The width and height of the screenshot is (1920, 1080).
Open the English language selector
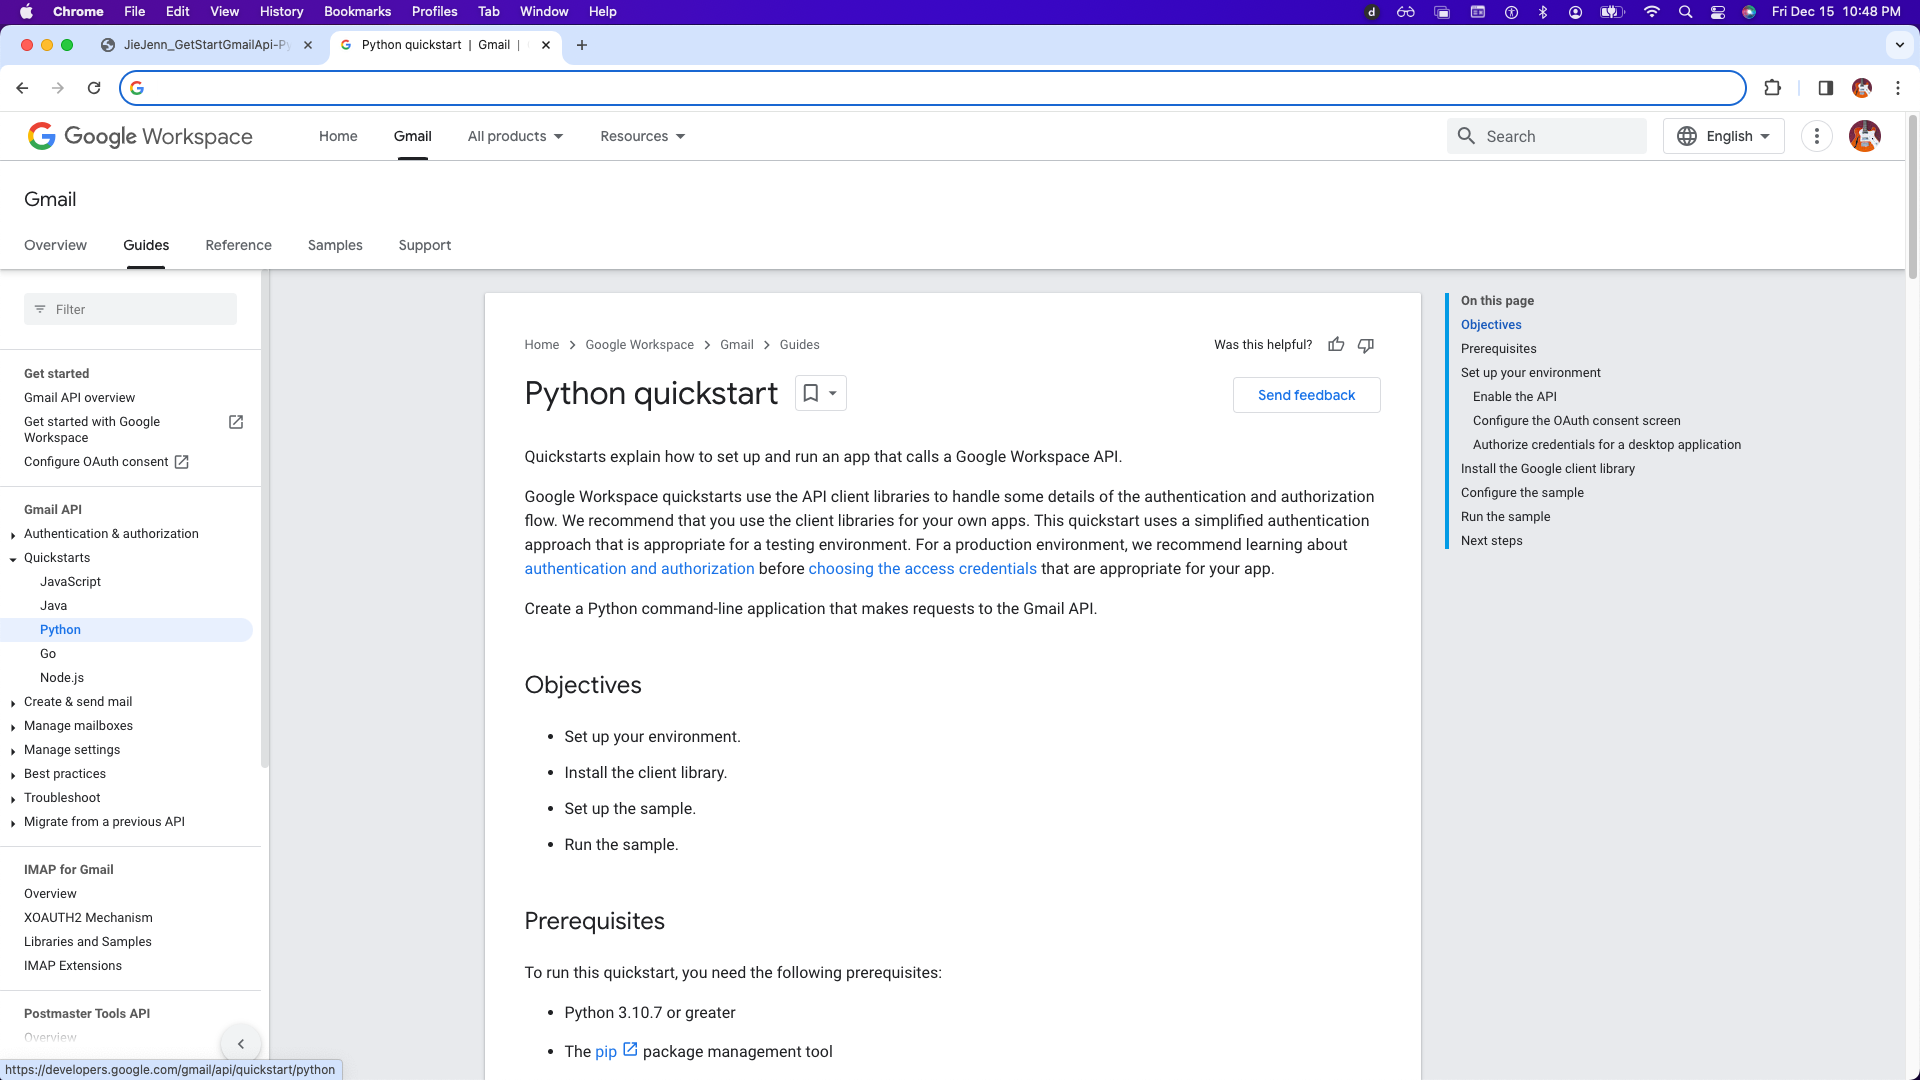pyautogui.click(x=1724, y=136)
